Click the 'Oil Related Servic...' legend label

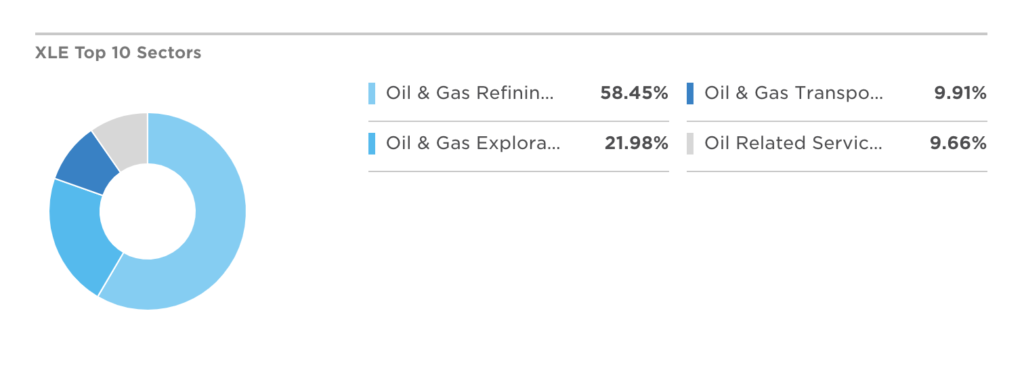coord(793,144)
